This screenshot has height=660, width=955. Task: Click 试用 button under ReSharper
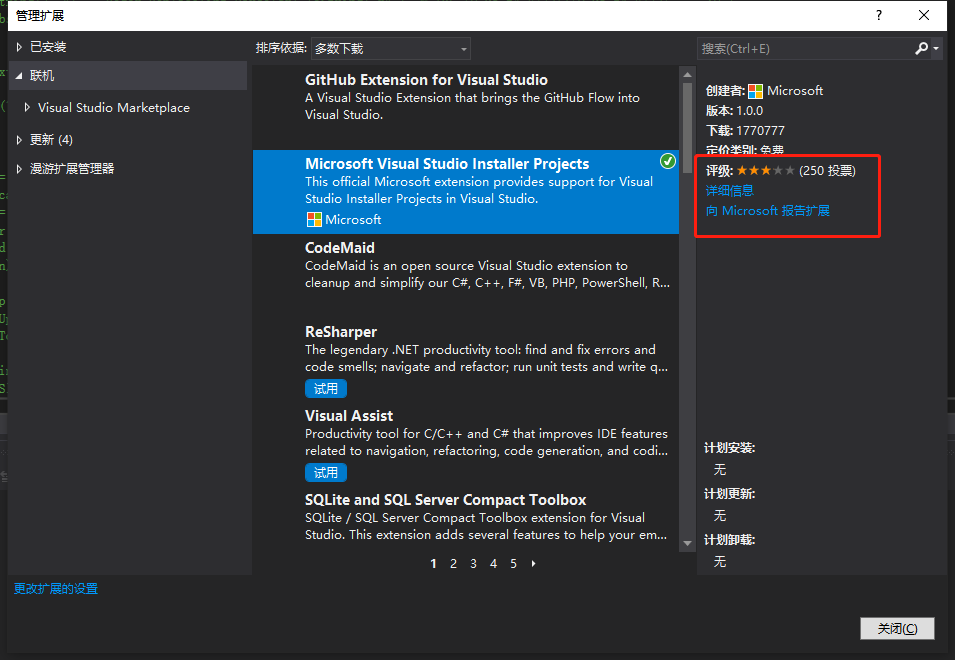326,388
